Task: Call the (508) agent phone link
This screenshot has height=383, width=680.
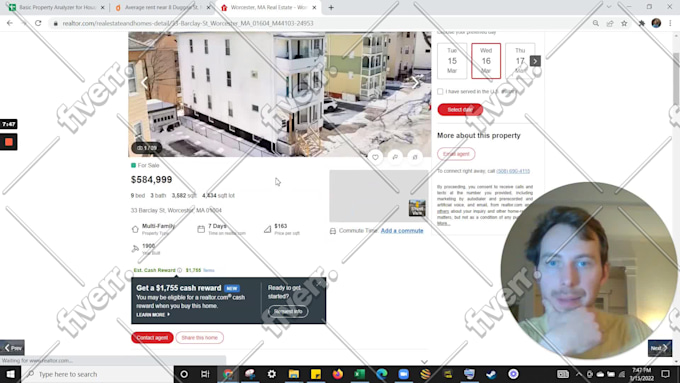Action: 513,171
